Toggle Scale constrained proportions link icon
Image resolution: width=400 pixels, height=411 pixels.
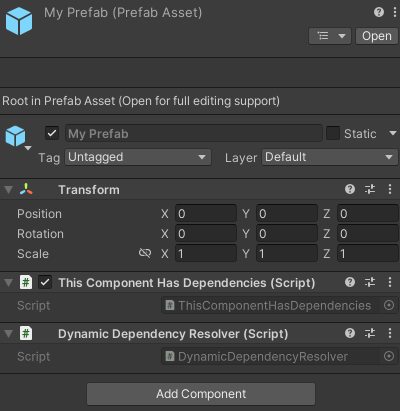pyautogui.click(x=145, y=253)
